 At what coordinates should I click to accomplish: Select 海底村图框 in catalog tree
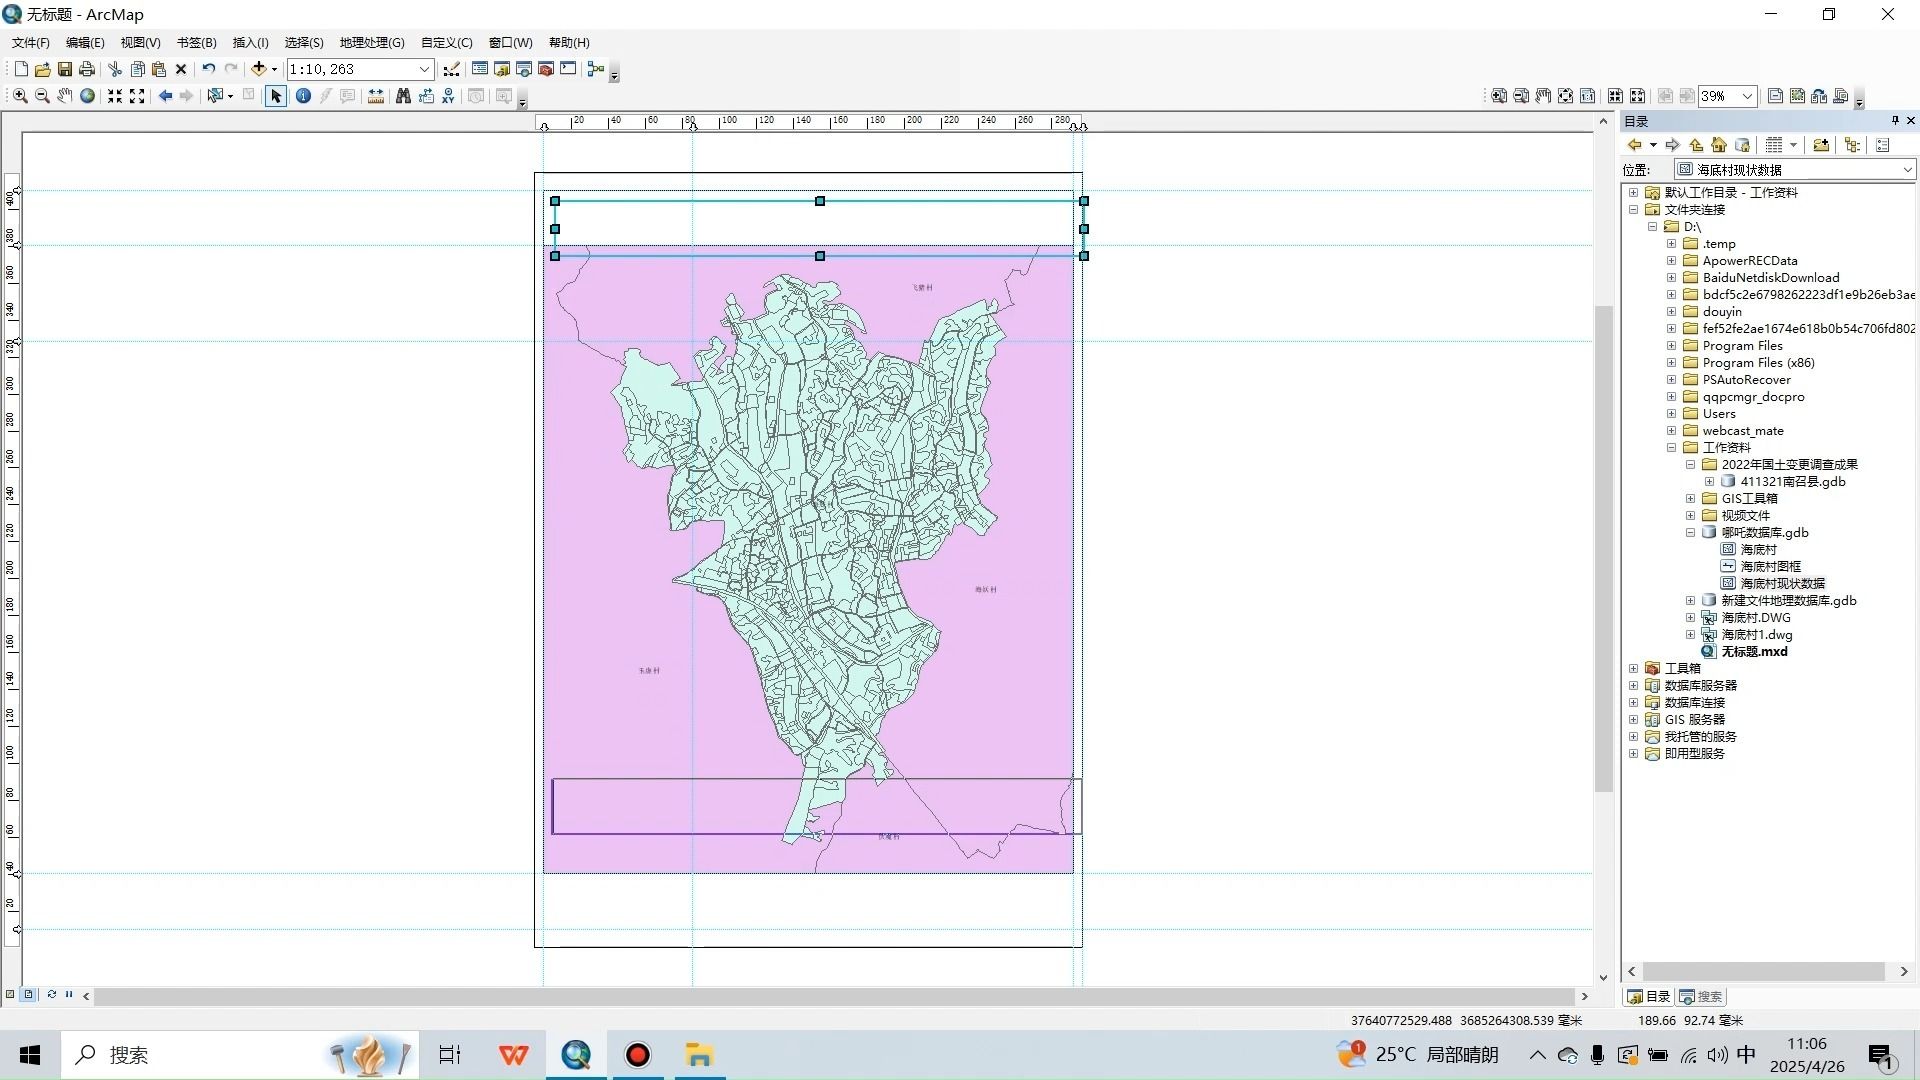click(1770, 567)
